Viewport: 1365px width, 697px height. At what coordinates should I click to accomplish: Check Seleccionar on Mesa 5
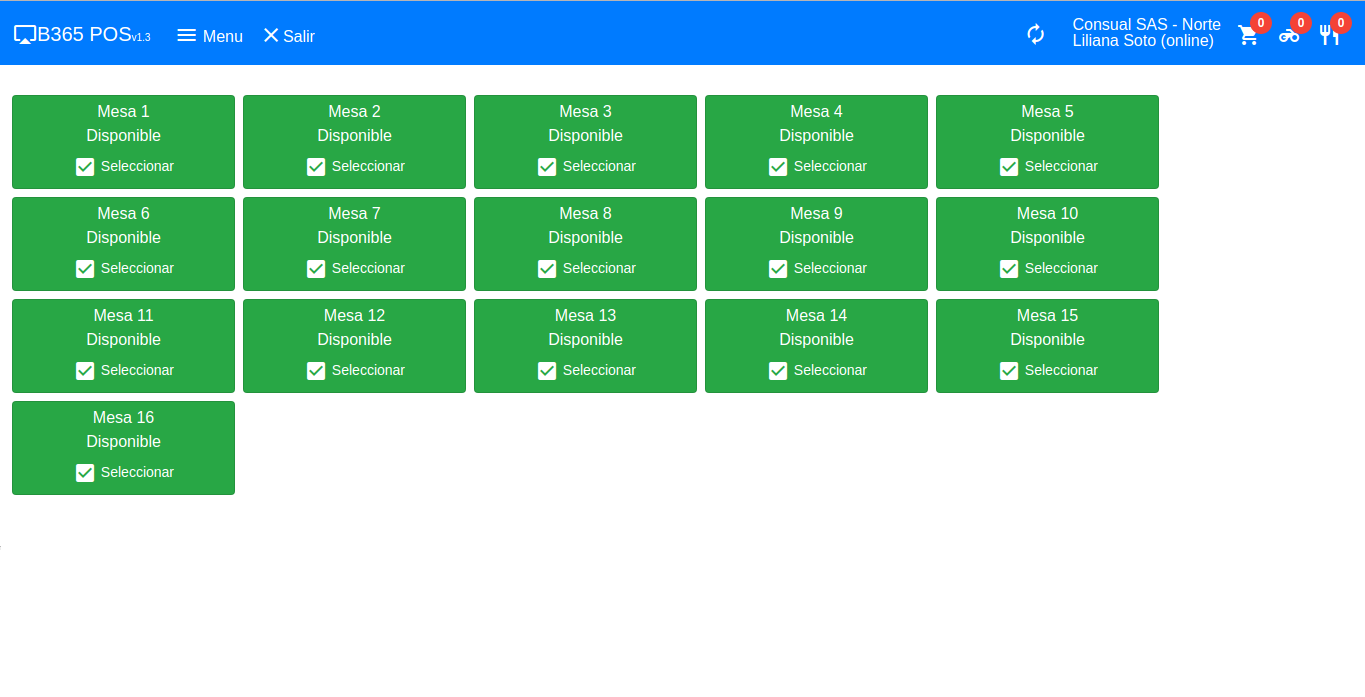click(1049, 167)
